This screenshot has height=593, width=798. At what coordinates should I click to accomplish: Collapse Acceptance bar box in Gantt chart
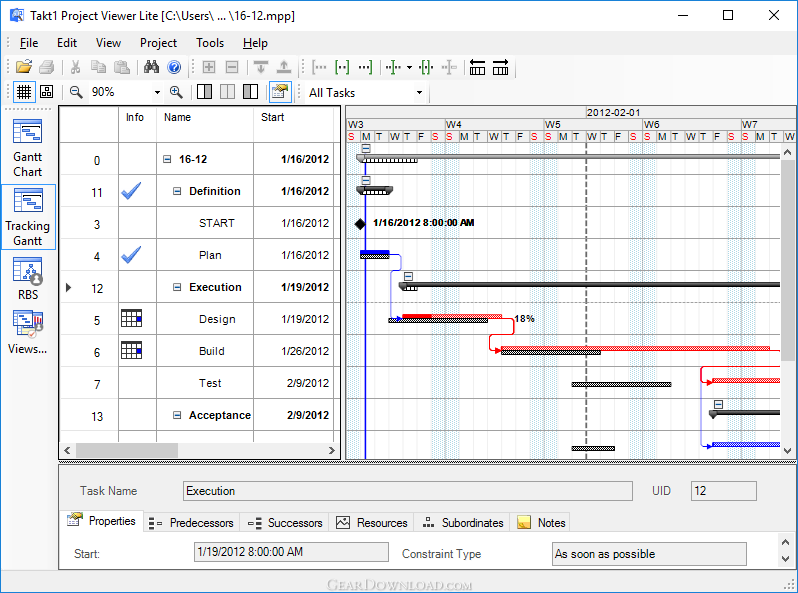(718, 404)
